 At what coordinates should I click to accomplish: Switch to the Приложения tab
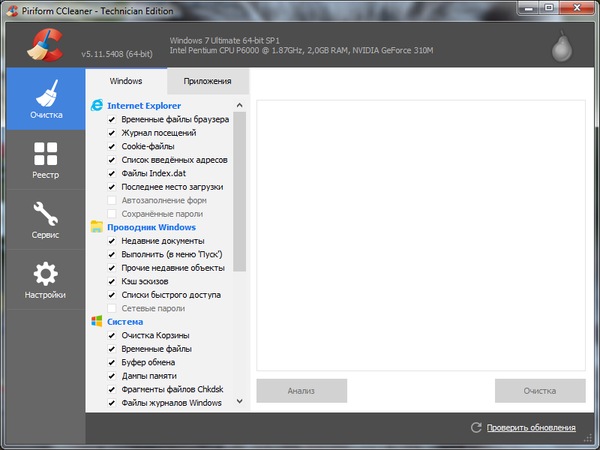click(208, 81)
